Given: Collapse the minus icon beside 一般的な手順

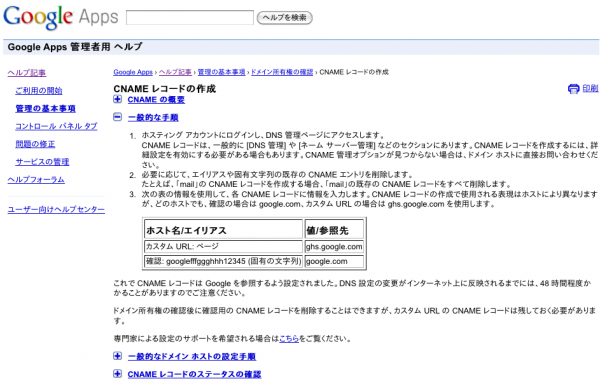Looking at the screenshot, I should [x=117, y=117].
